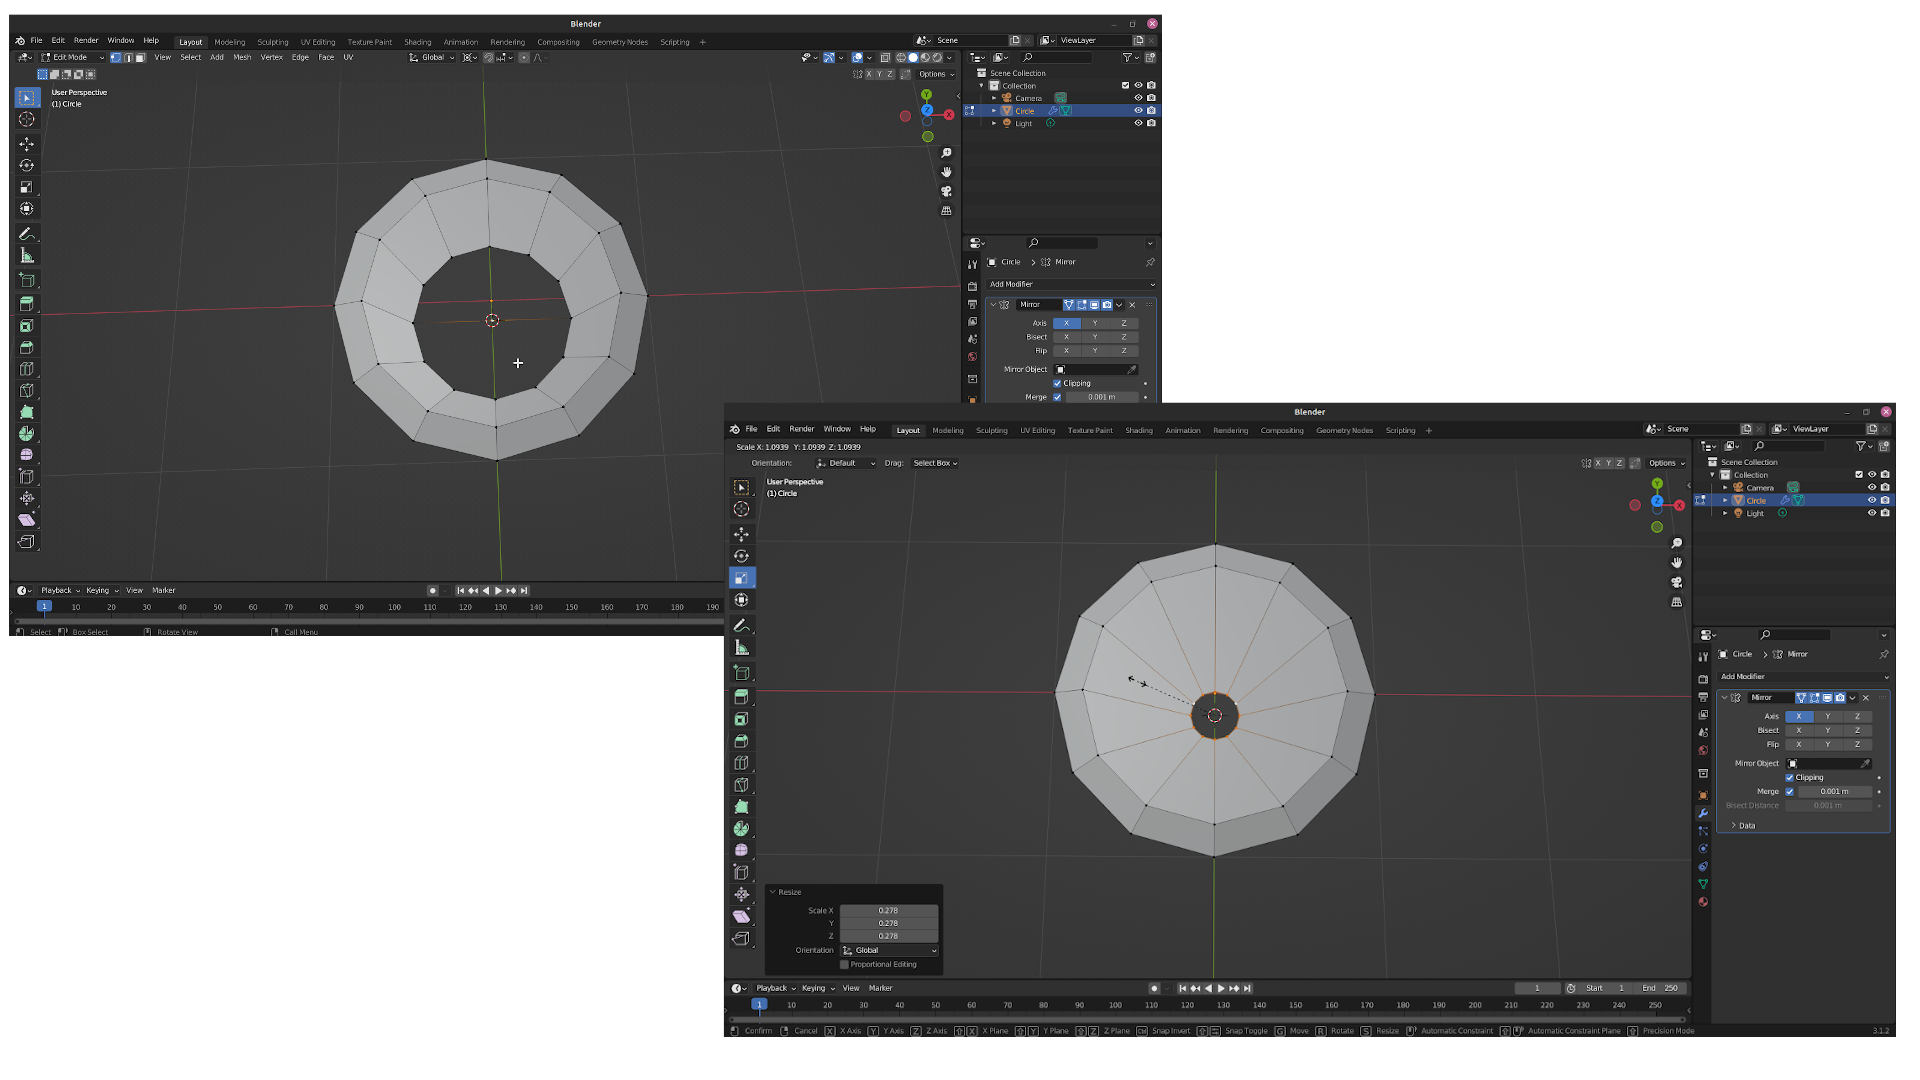1920x1080 pixels.
Task: Select the Move tool in front Blender window
Action: click(741, 534)
